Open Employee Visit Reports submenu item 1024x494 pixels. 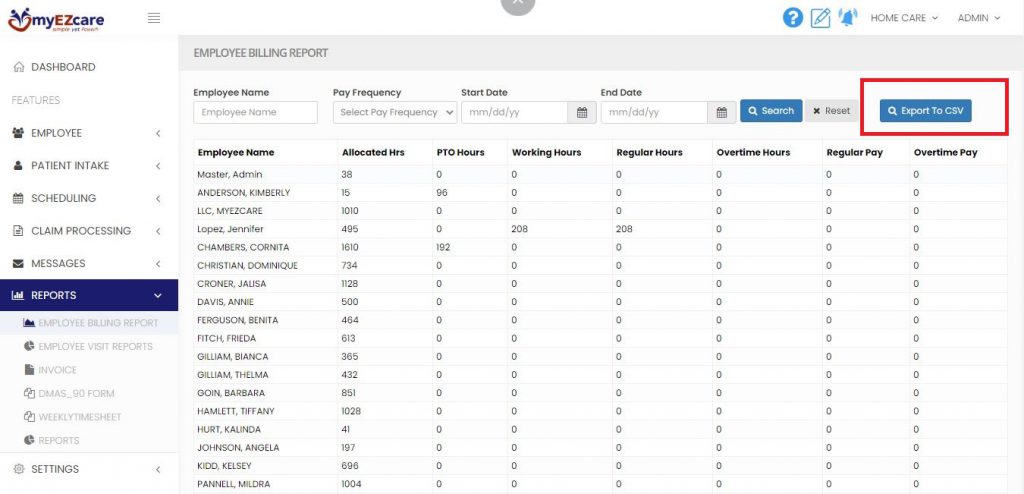95,346
